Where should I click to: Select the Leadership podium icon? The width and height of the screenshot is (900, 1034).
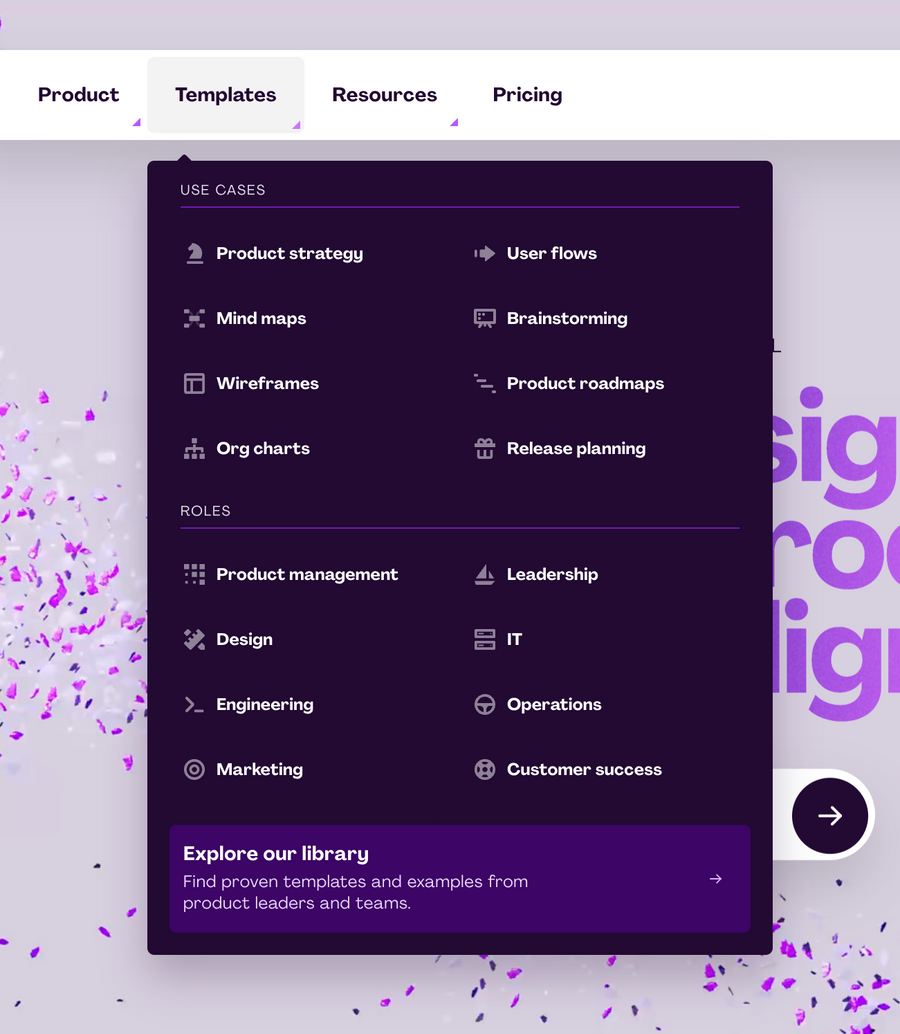click(485, 574)
